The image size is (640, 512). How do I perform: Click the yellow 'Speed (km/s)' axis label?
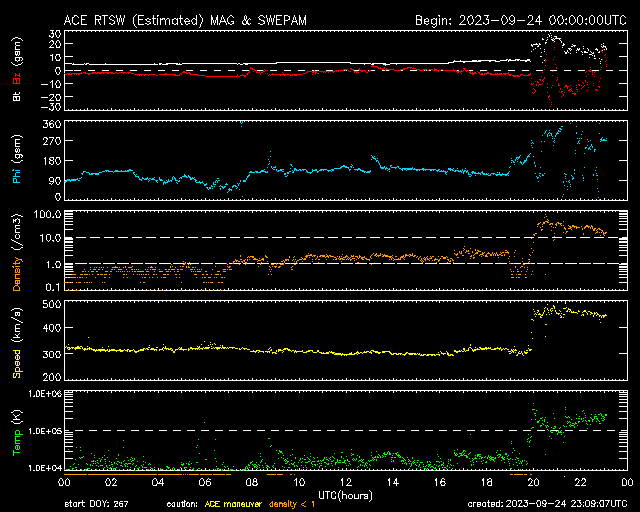17,343
